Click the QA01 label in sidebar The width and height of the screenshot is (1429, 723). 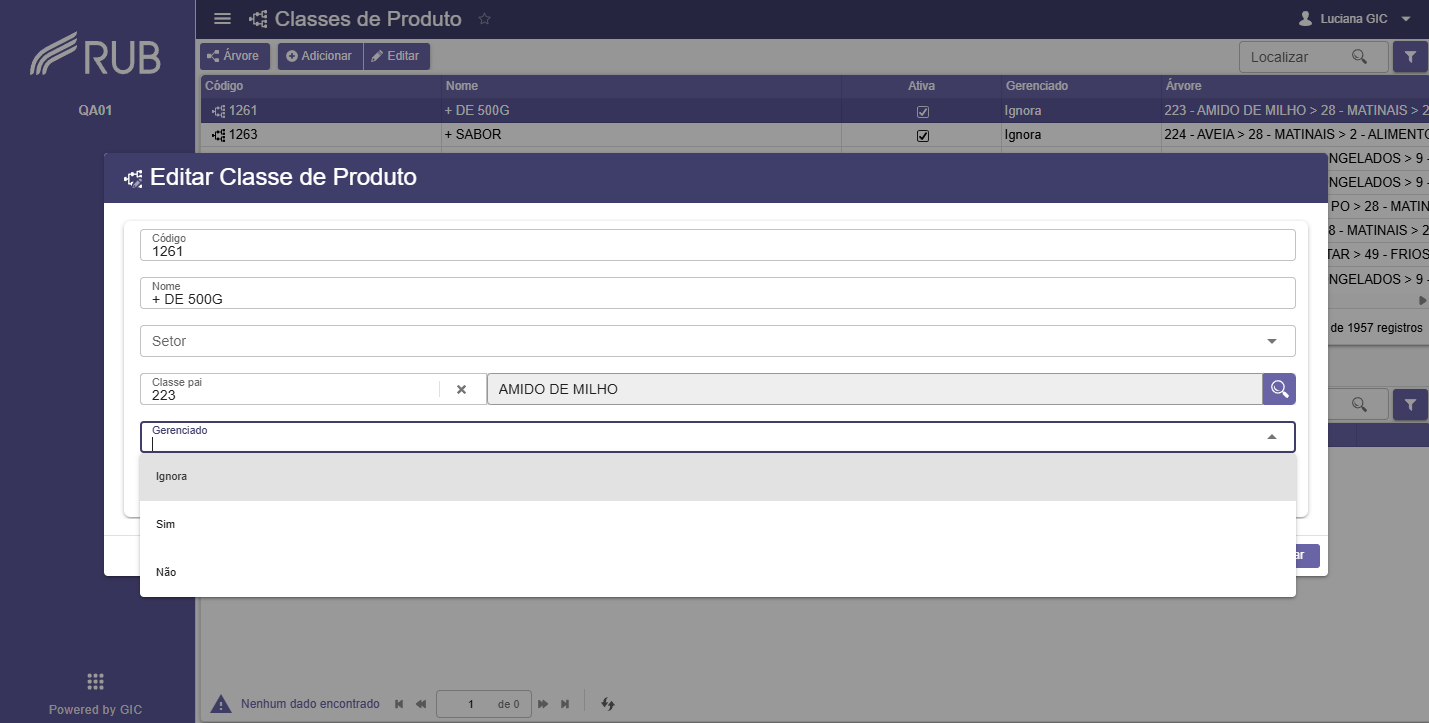click(x=95, y=110)
